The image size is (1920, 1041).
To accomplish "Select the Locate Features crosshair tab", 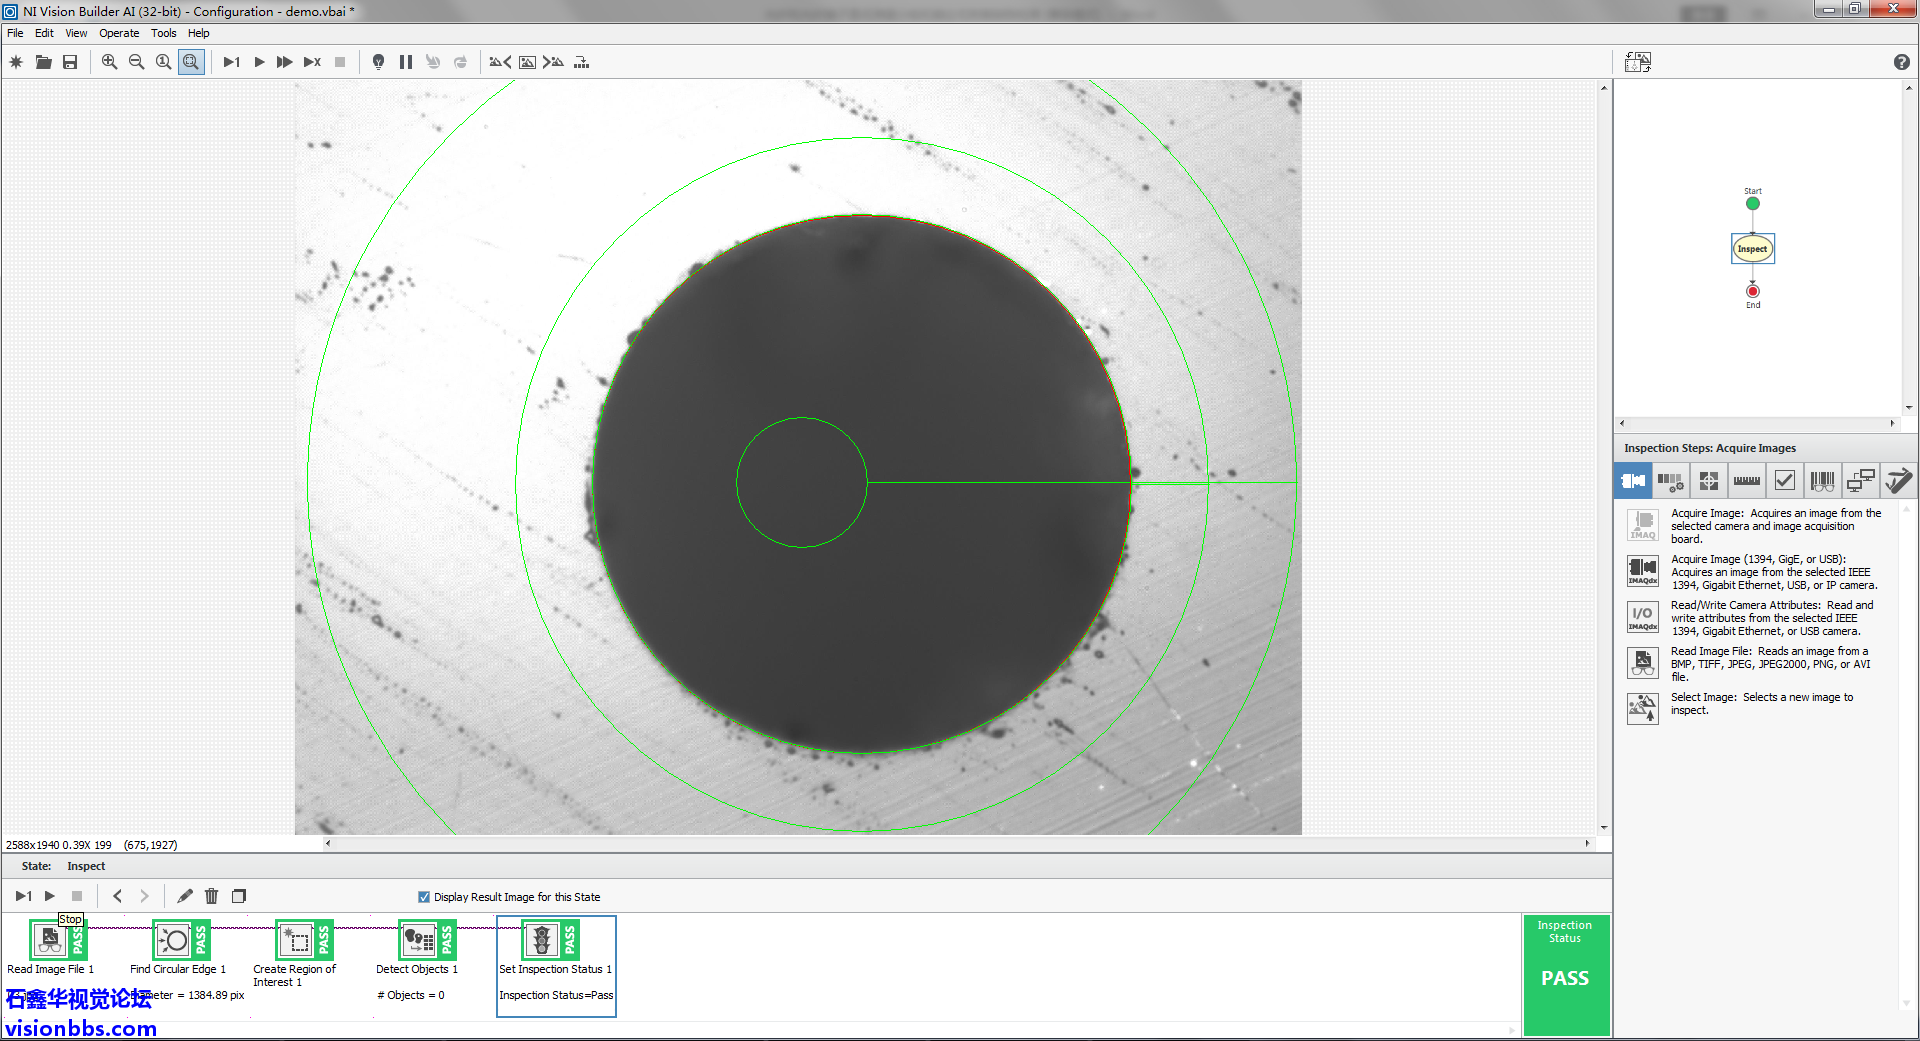I will [1708, 481].
